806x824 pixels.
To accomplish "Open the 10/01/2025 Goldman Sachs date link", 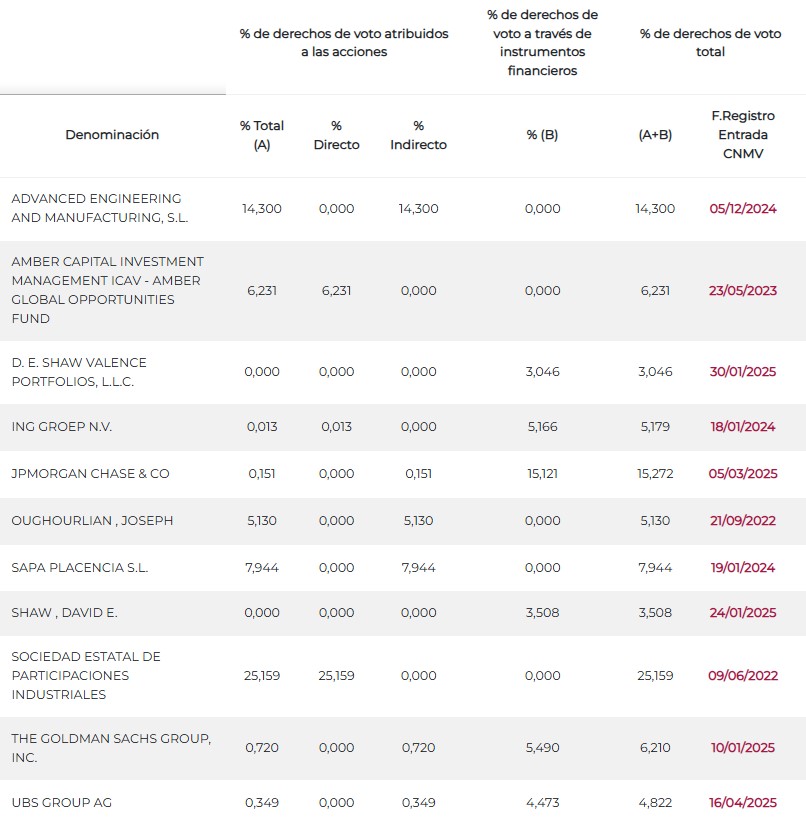I will tap(742, 748).
